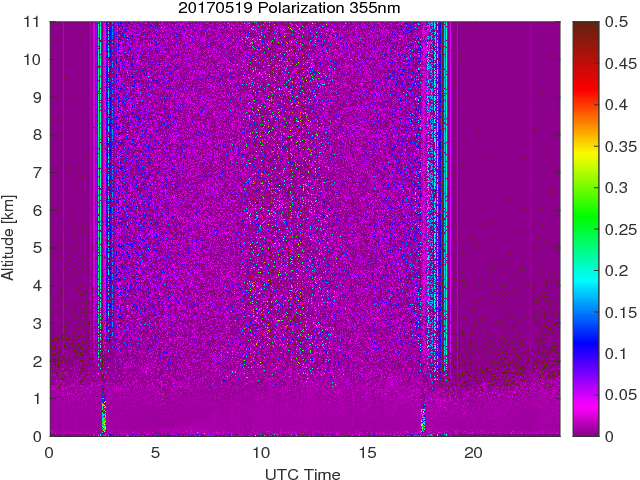Click the y-axis tick label 4
This screenshot has height=480, width=640.
[38, 285]
